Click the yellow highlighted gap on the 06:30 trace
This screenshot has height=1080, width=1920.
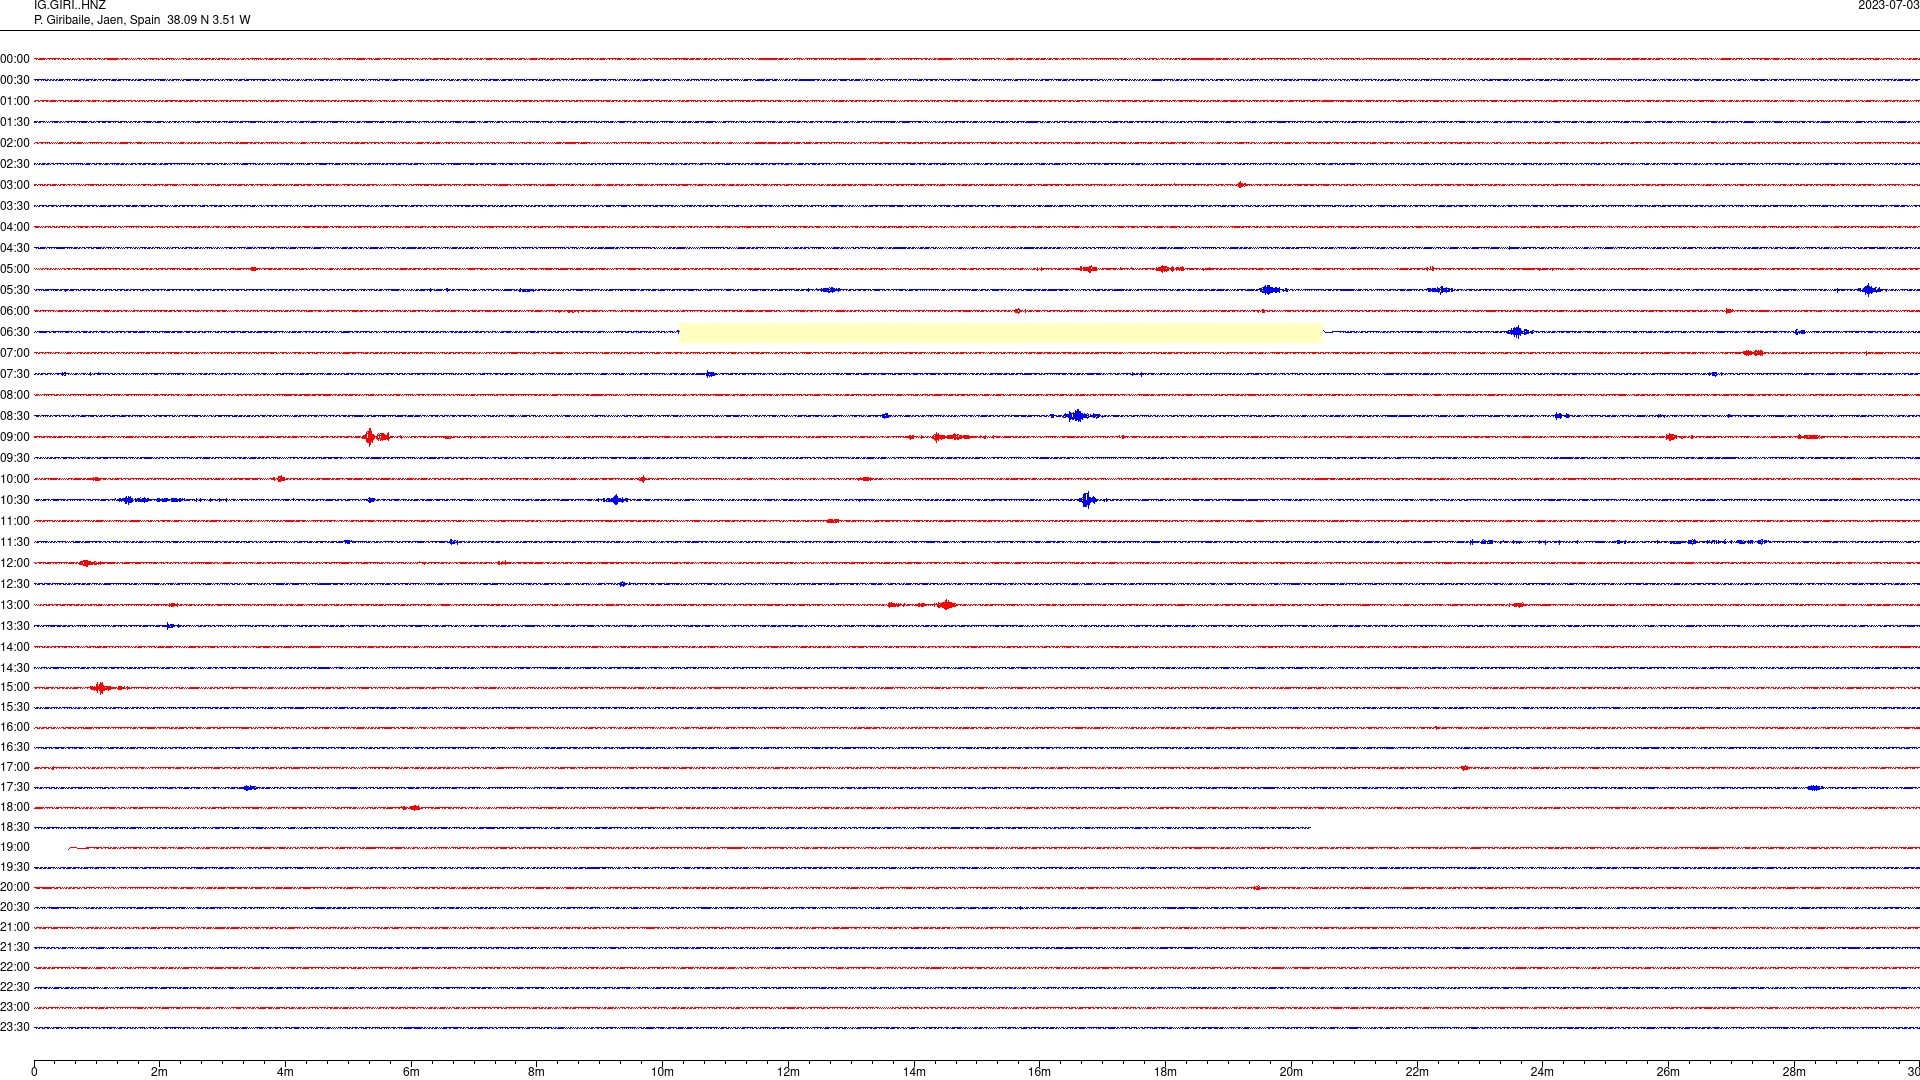[1001, 333]
